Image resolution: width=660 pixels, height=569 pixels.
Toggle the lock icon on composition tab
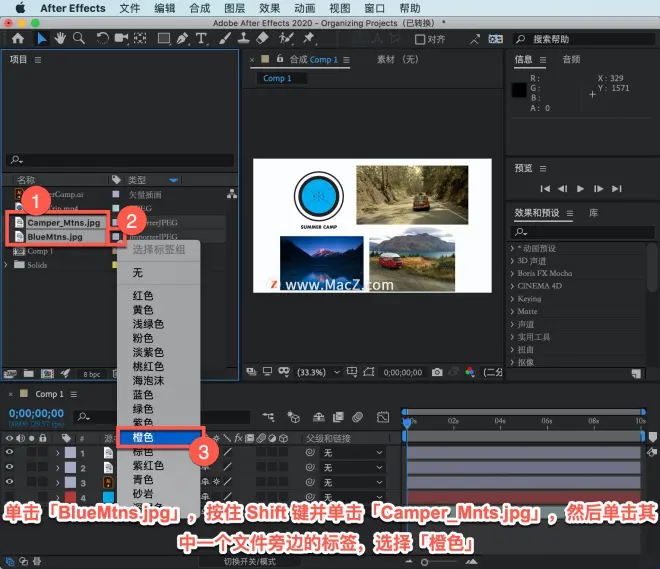[280, 59]
